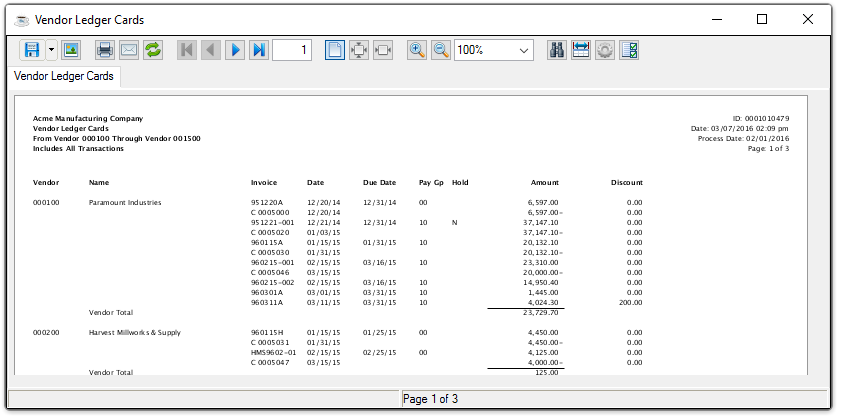Screen dimensions: 841x419
Task: Click the Amount column header
Action: pyautogui.click(x=545, y=183)
